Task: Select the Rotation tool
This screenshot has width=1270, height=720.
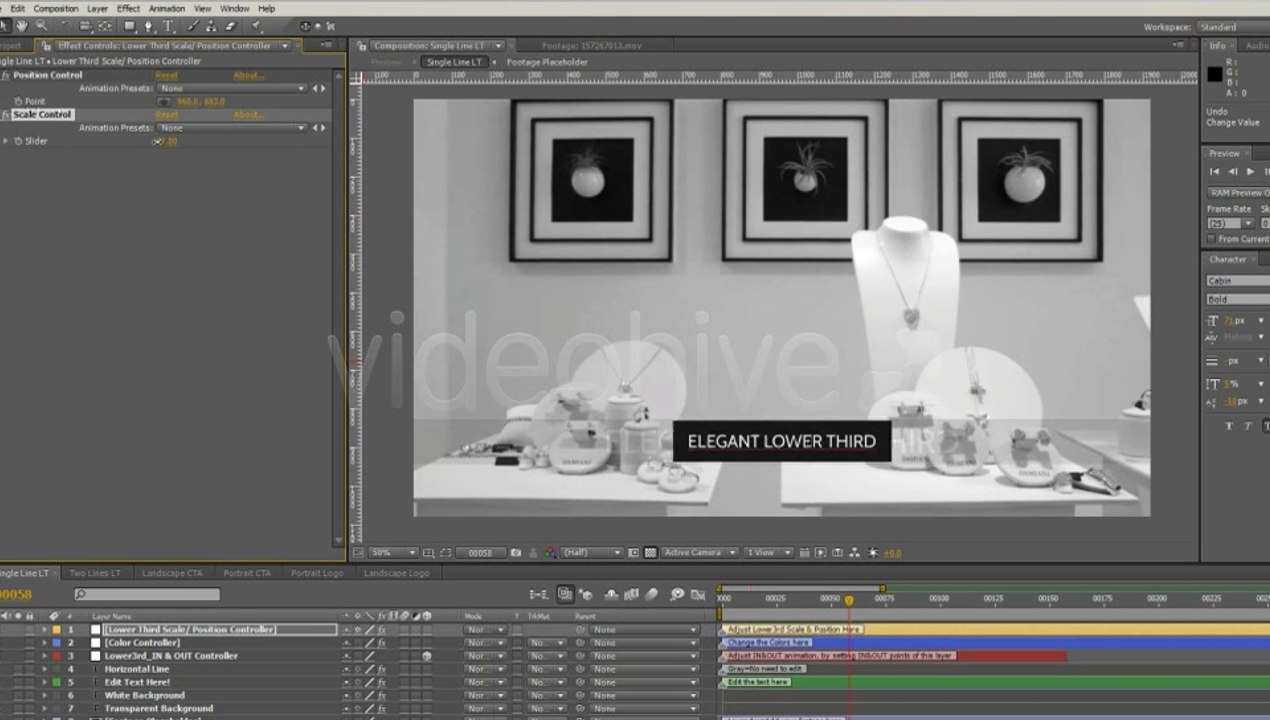Action: [x=66, y=26]
